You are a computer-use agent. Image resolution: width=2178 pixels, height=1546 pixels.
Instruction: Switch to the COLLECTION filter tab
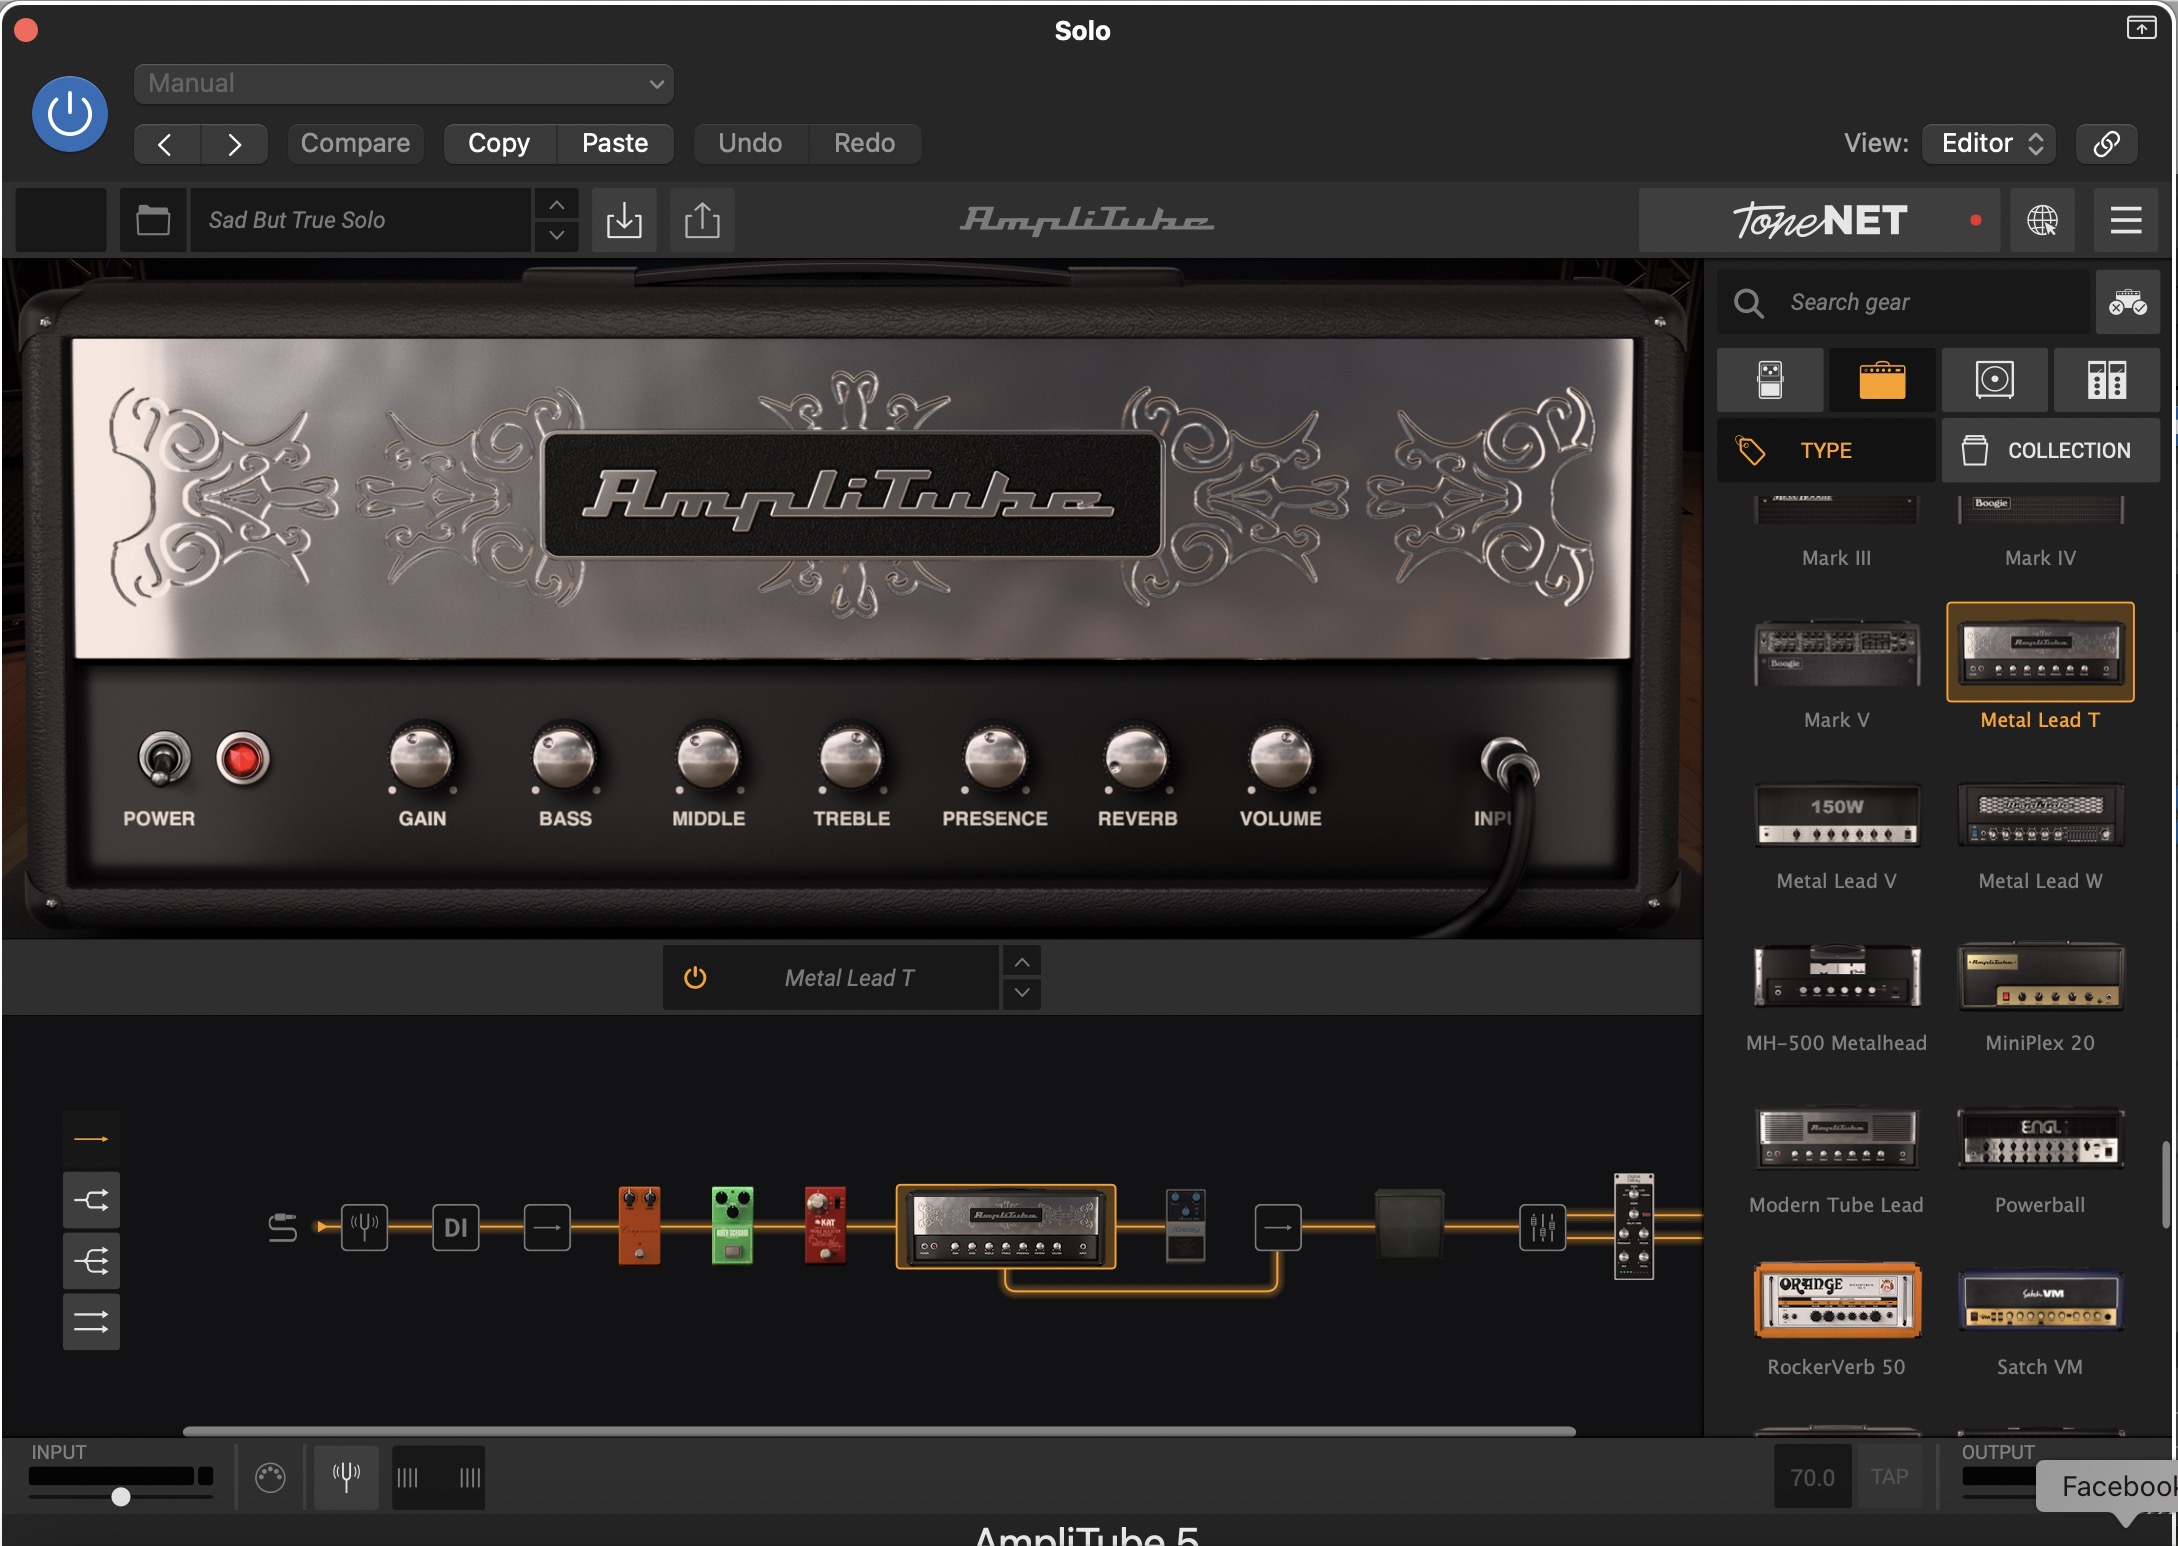[x=2051, y=451]
